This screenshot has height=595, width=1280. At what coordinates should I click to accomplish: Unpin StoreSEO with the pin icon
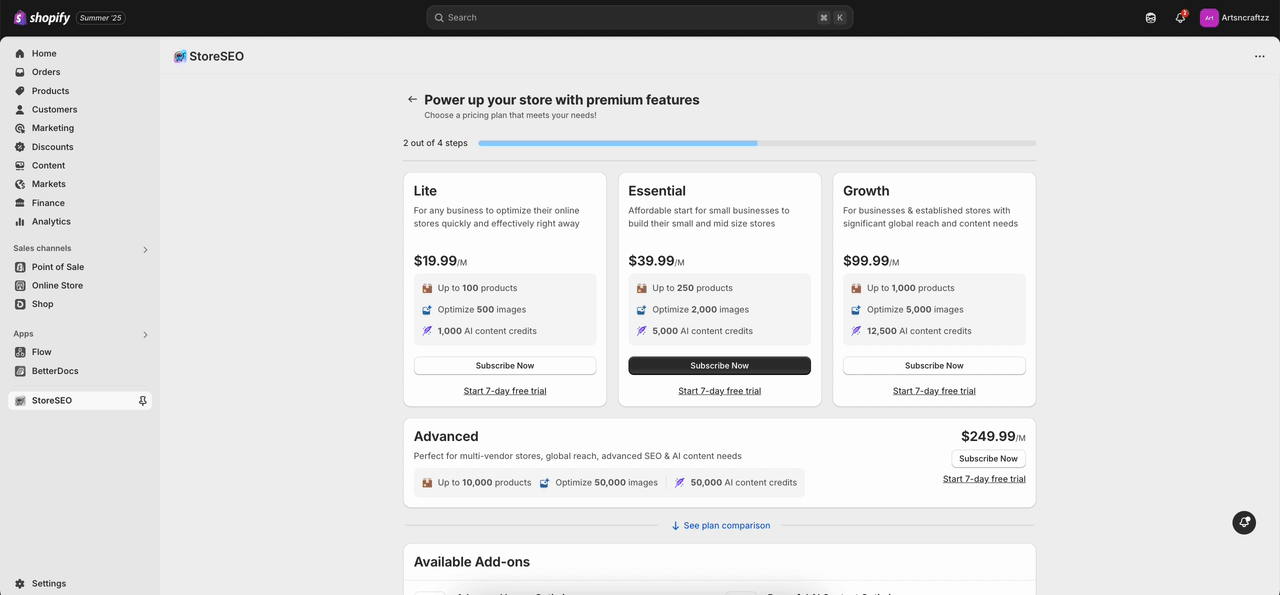[143, 401]
